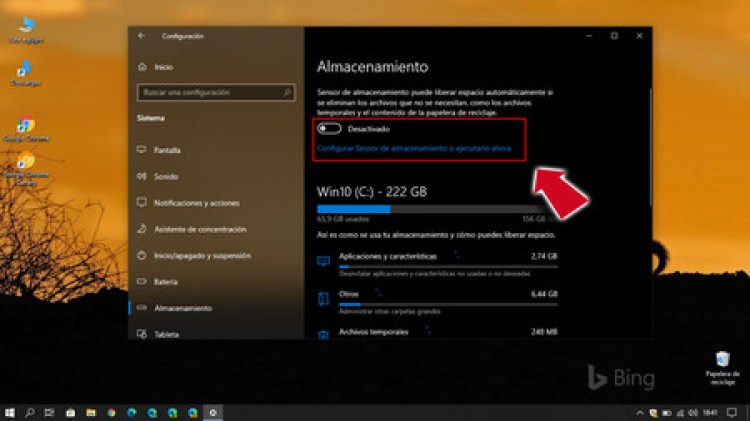Viewport: 750px width, 421px height.
Task: Click Configurar Sensor de almacenamiento link
Action: [413, 148]
